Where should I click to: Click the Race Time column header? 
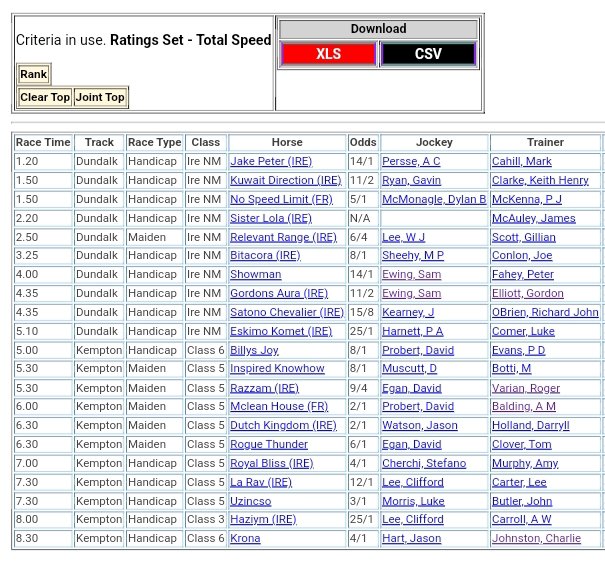coord(43,143)
